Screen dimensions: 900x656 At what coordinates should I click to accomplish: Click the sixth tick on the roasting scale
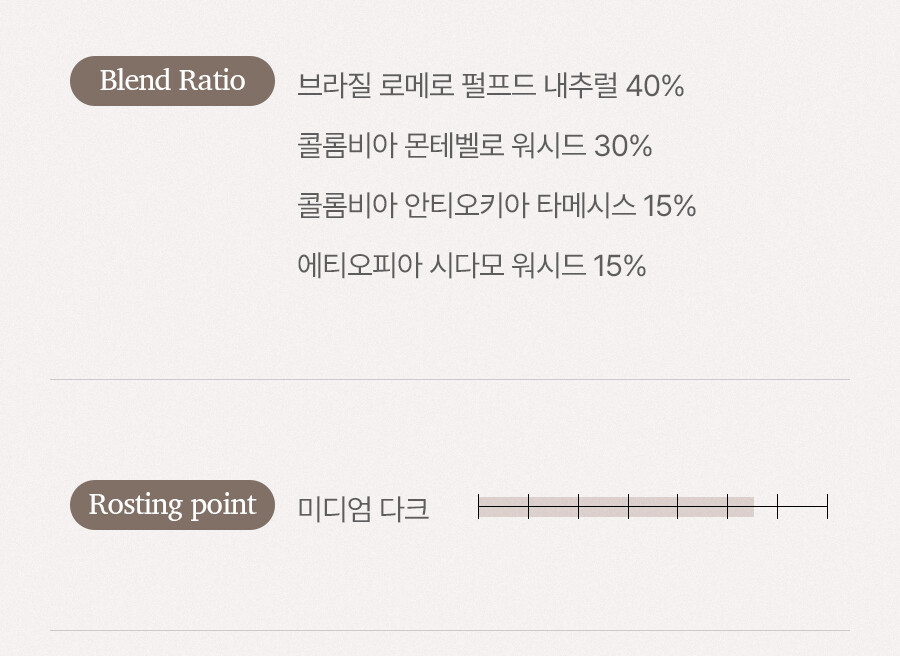pyautogui.click(x=728, y=507)
